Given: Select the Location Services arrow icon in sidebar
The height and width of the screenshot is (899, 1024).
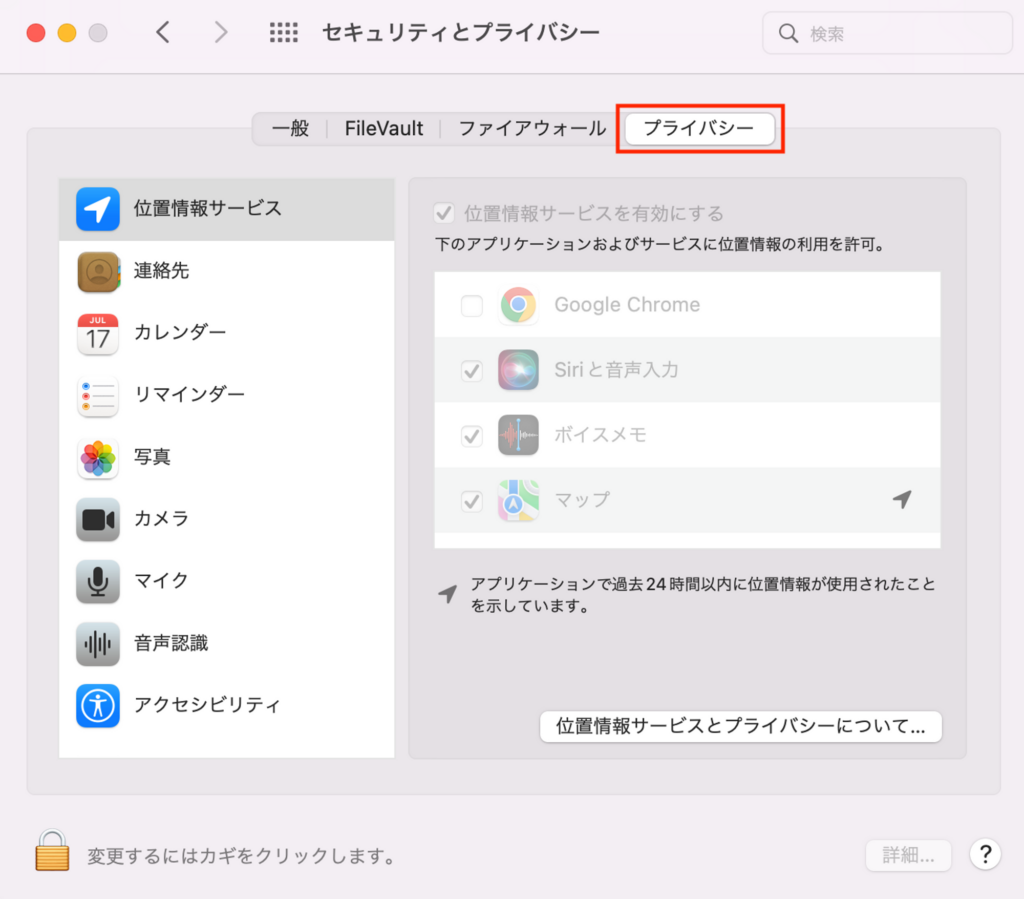Looking at the screenshot, I should click(x=97, y=209).
